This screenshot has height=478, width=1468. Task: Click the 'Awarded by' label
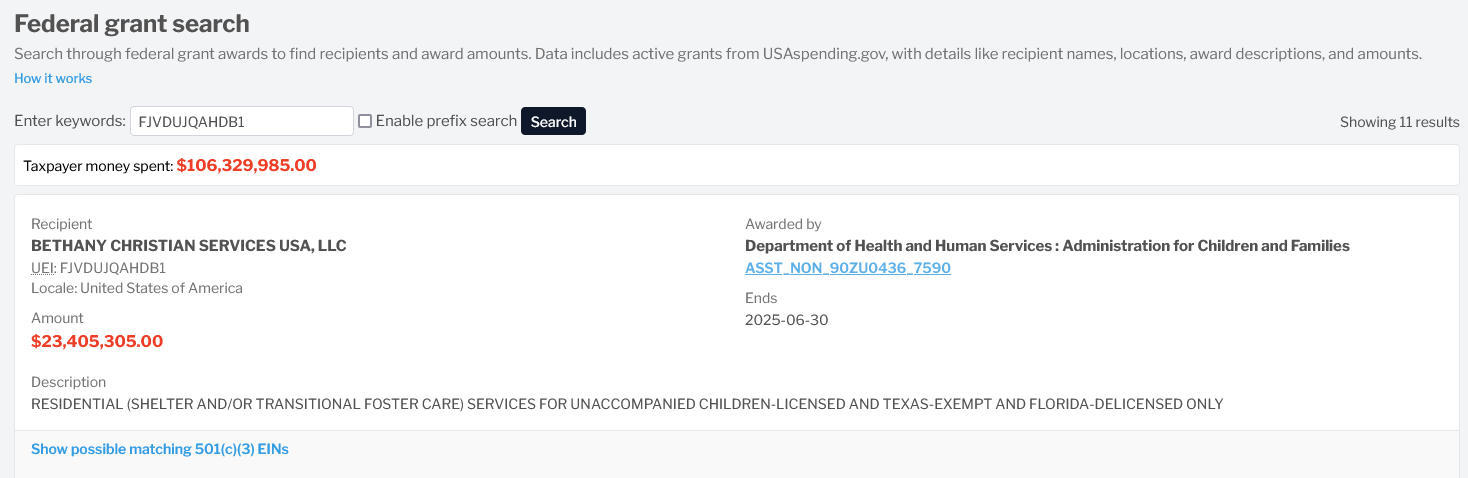[783, 224]
